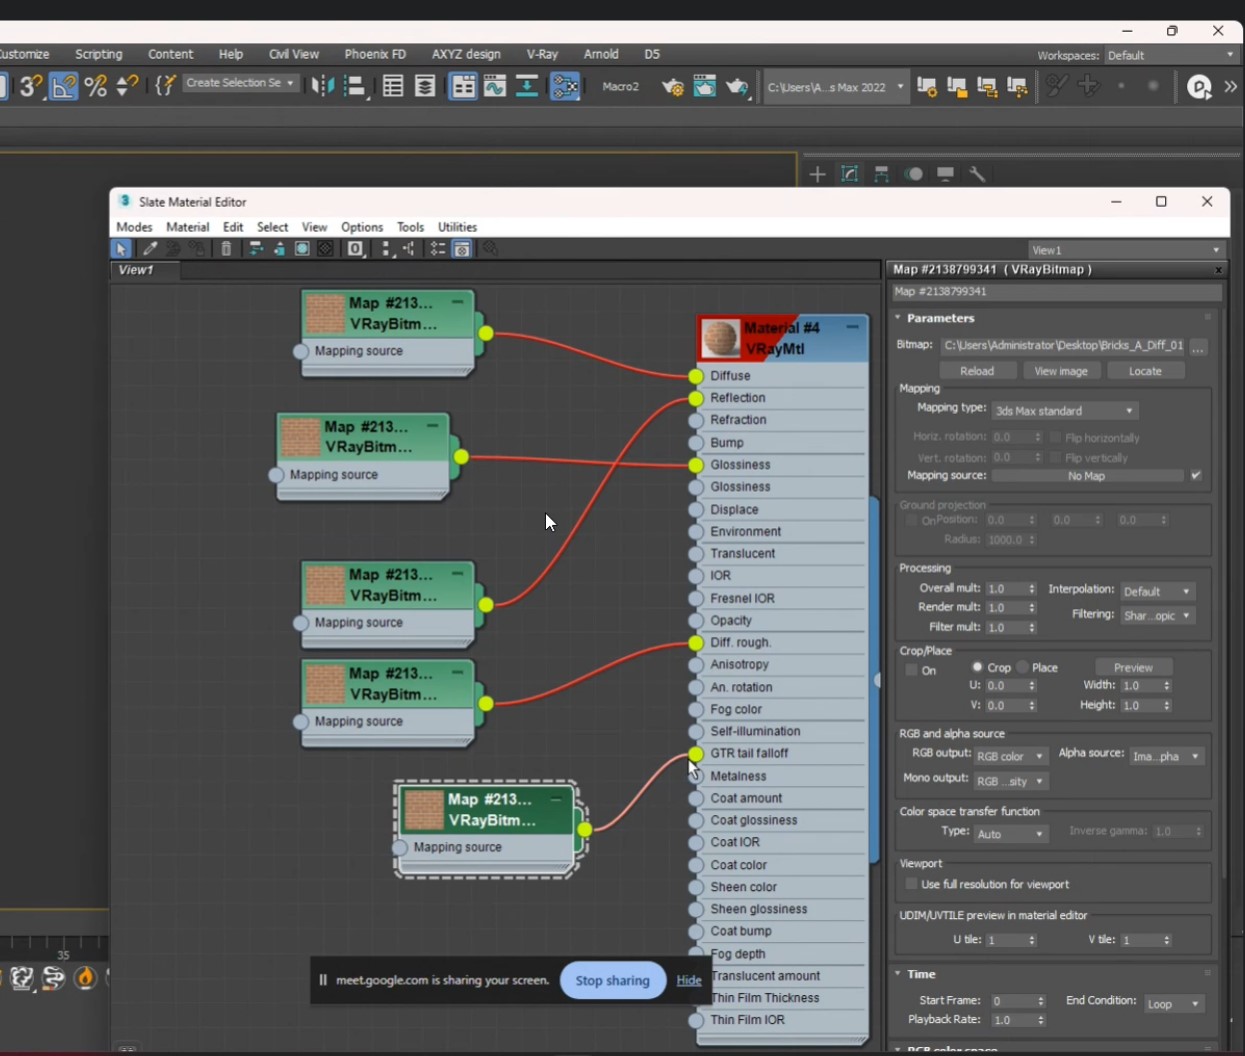Click the trash Delete Selected icon
Viewport: 1245px width, 1056px height.
click(x=227, y=249)
